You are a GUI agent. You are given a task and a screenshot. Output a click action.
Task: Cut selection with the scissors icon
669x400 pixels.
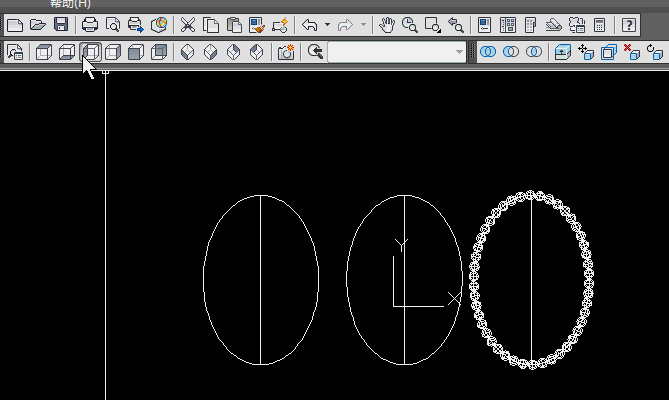coord(188,24)
